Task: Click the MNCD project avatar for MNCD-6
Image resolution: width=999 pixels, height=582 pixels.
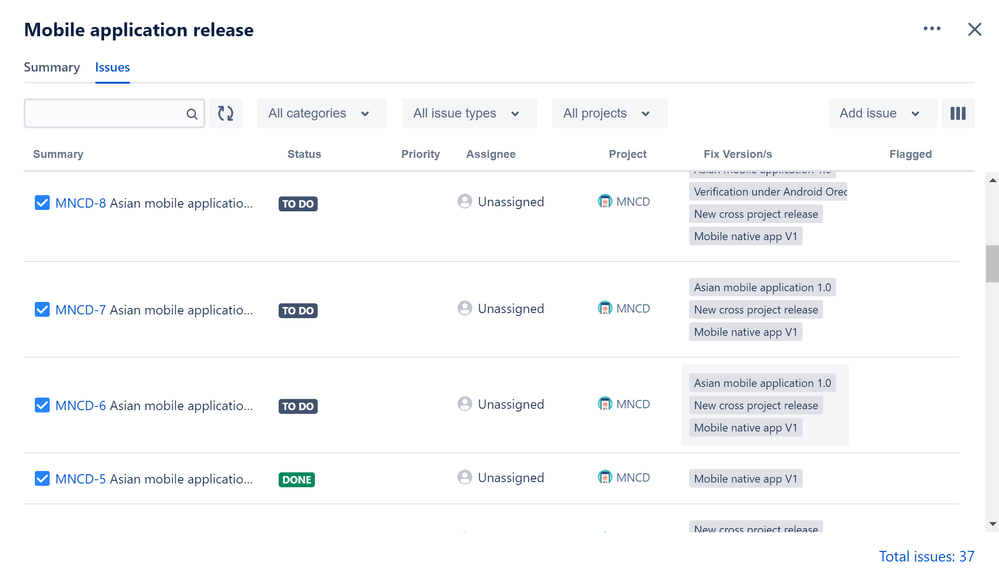Action: 605,404
